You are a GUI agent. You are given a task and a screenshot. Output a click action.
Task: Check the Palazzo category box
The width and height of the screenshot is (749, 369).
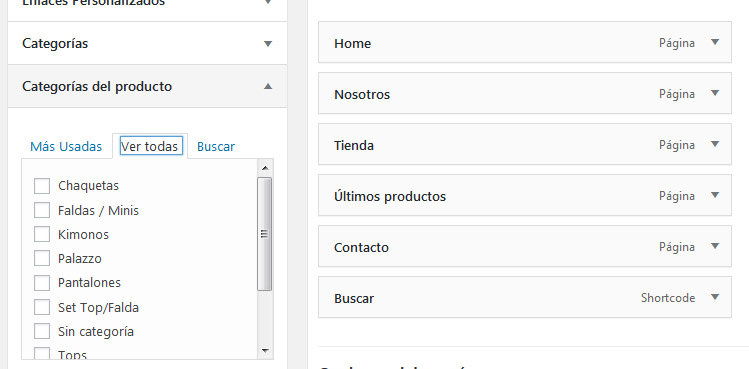pyautogui.click(x=42, y=259)
